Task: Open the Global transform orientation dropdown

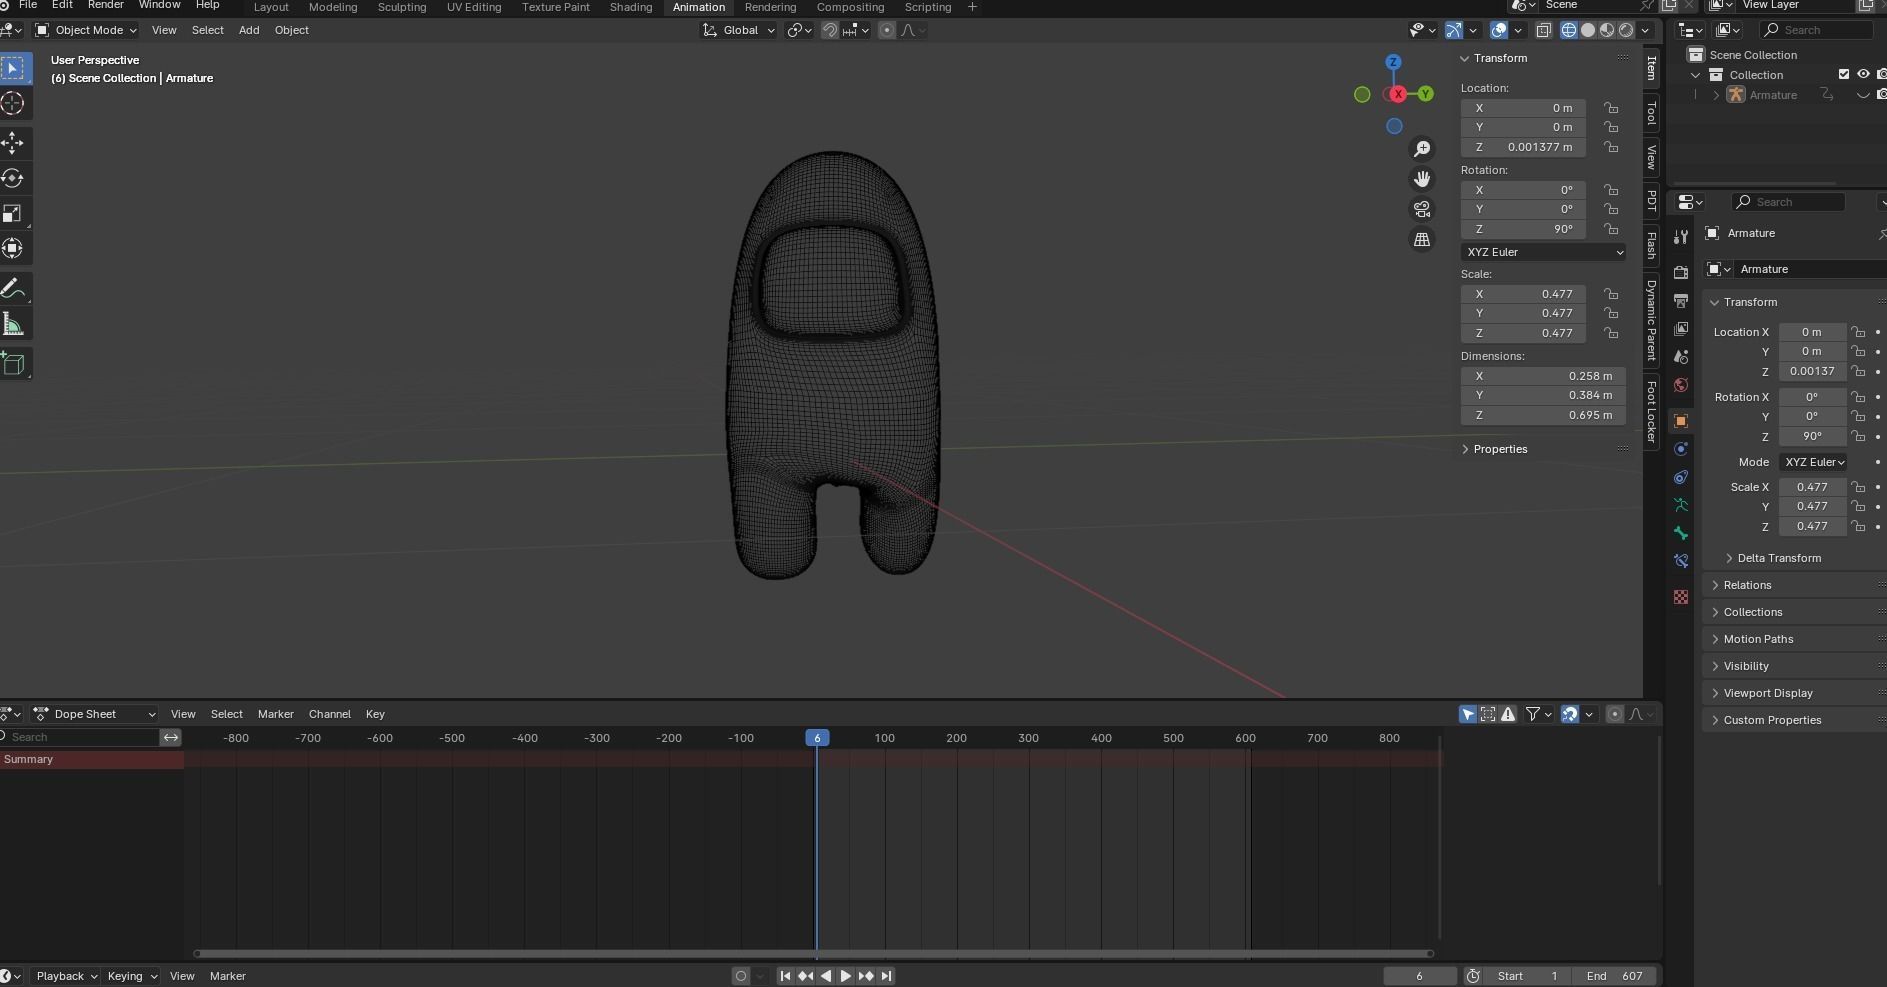Action: tap(739, 30)
